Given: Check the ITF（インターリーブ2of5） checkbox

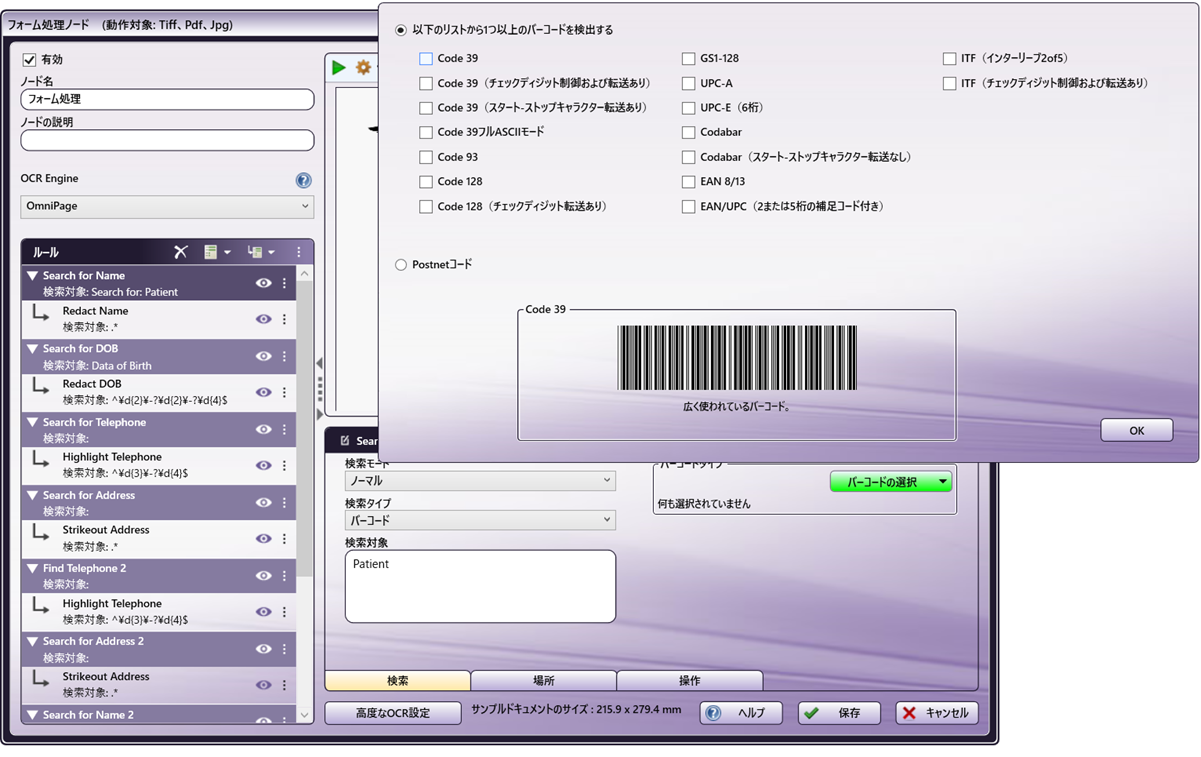Looking at the screenshot, I should pos(950,59).
